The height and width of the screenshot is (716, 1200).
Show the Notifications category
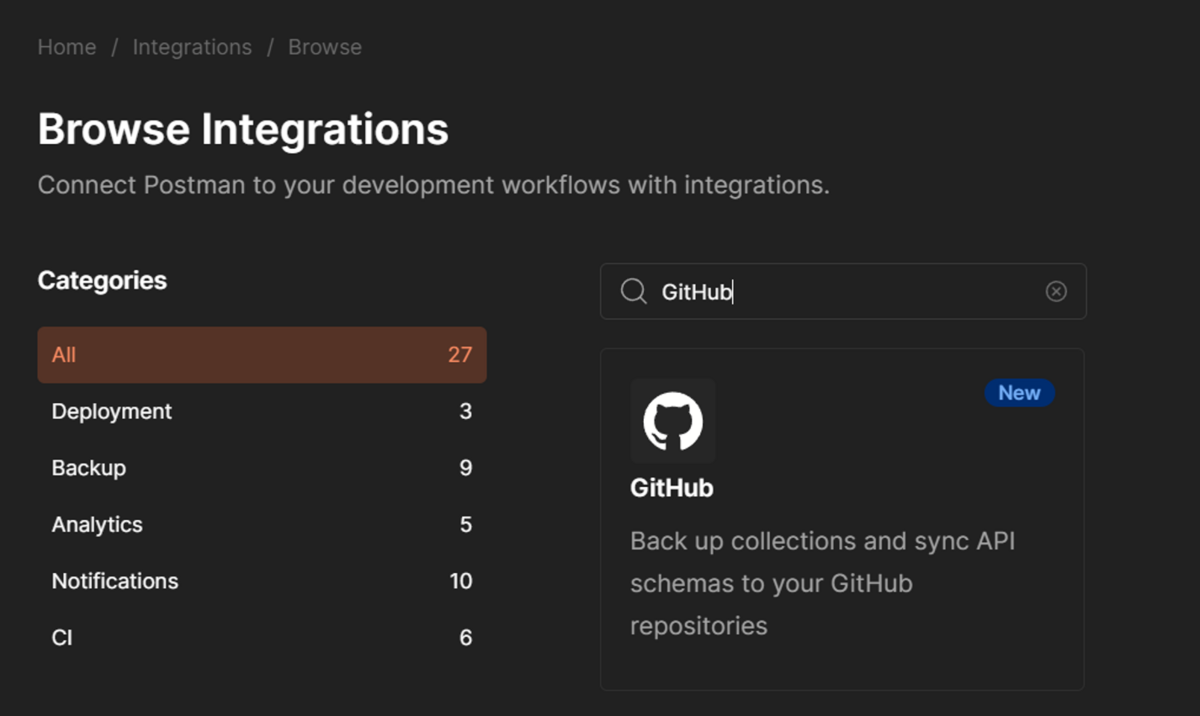click(x=262, y=581)
